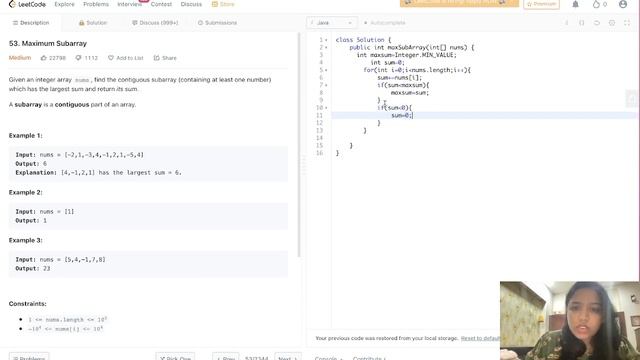Click the streak flame counter icon
The image size is (640, 360).
click(x=596, y=4)
